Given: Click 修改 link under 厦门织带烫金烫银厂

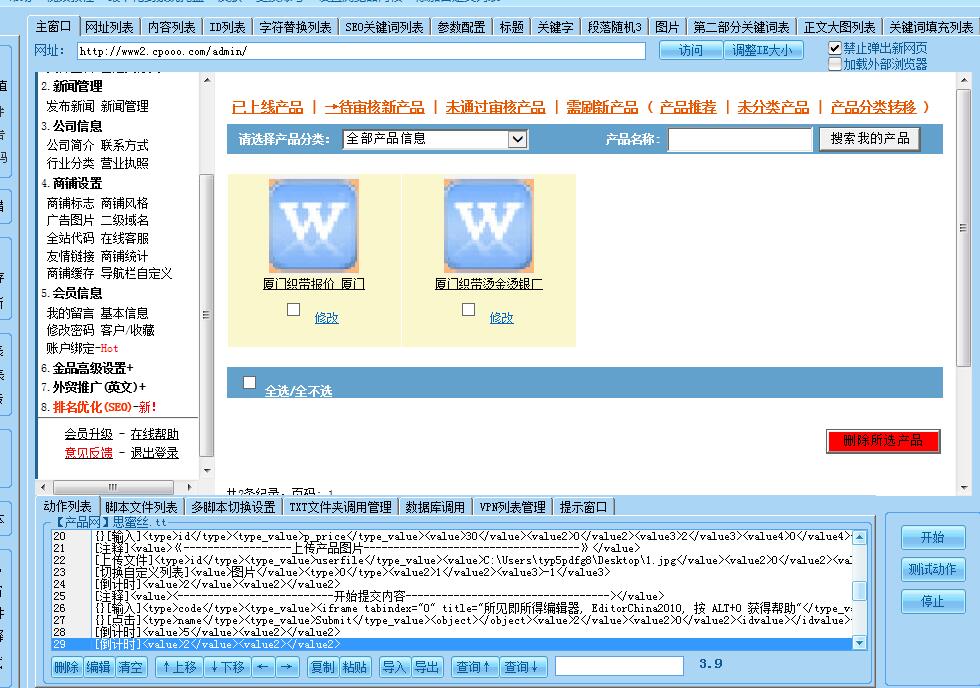Looking at the screenshot, I should click(501, 318).
